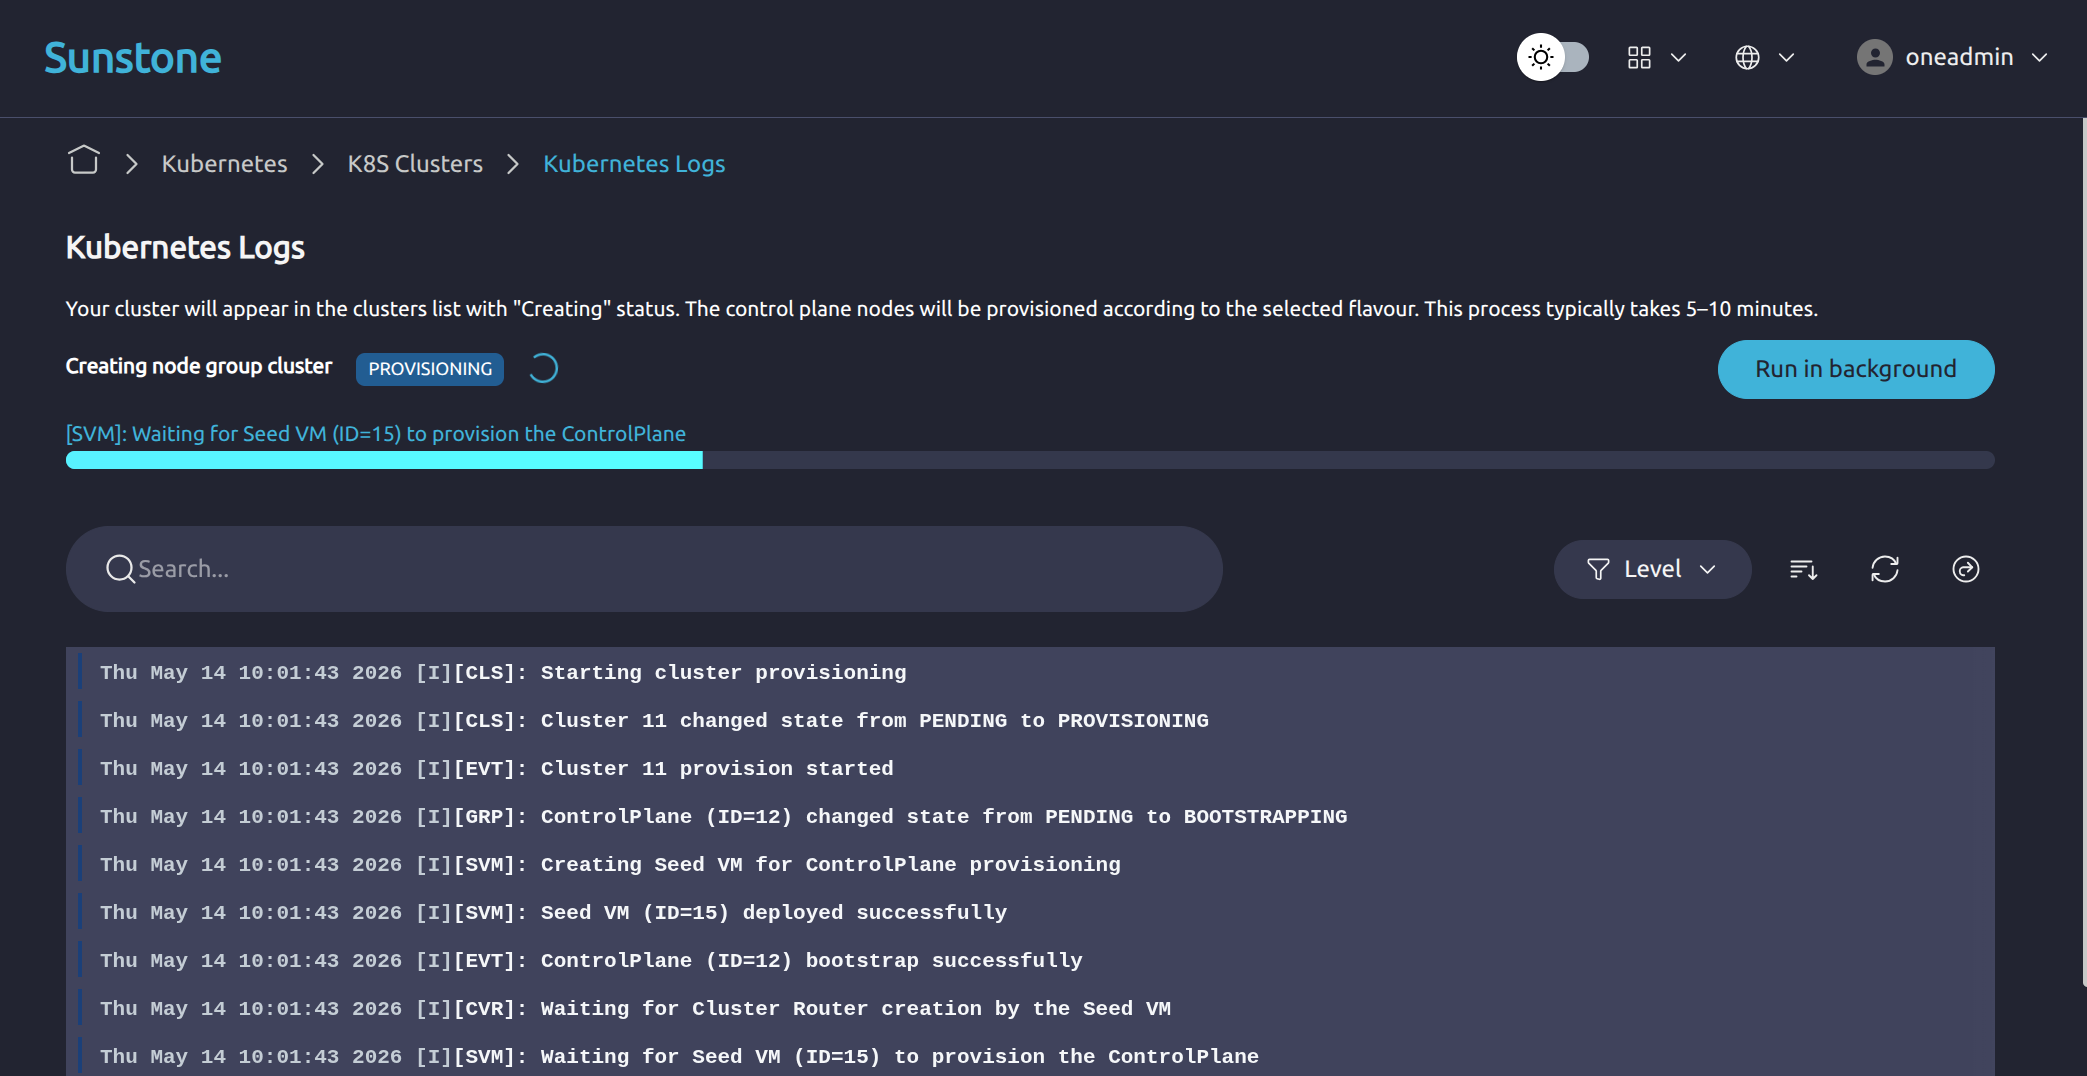Click the blue SVM status message above progress bar
This screenshot has height=1076, width=2087.
(x=376, y=434)
